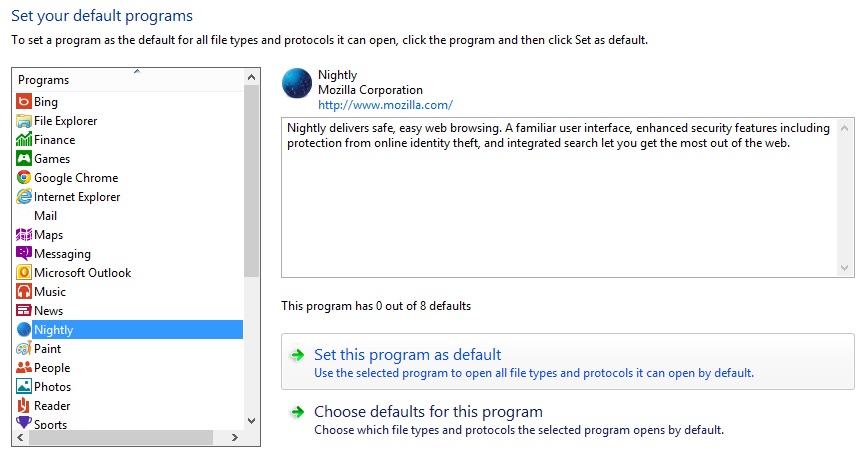861x461 pixels.
Task: Select Mail in the programs list
Action: pyautogui.click(x=46, y=216)
